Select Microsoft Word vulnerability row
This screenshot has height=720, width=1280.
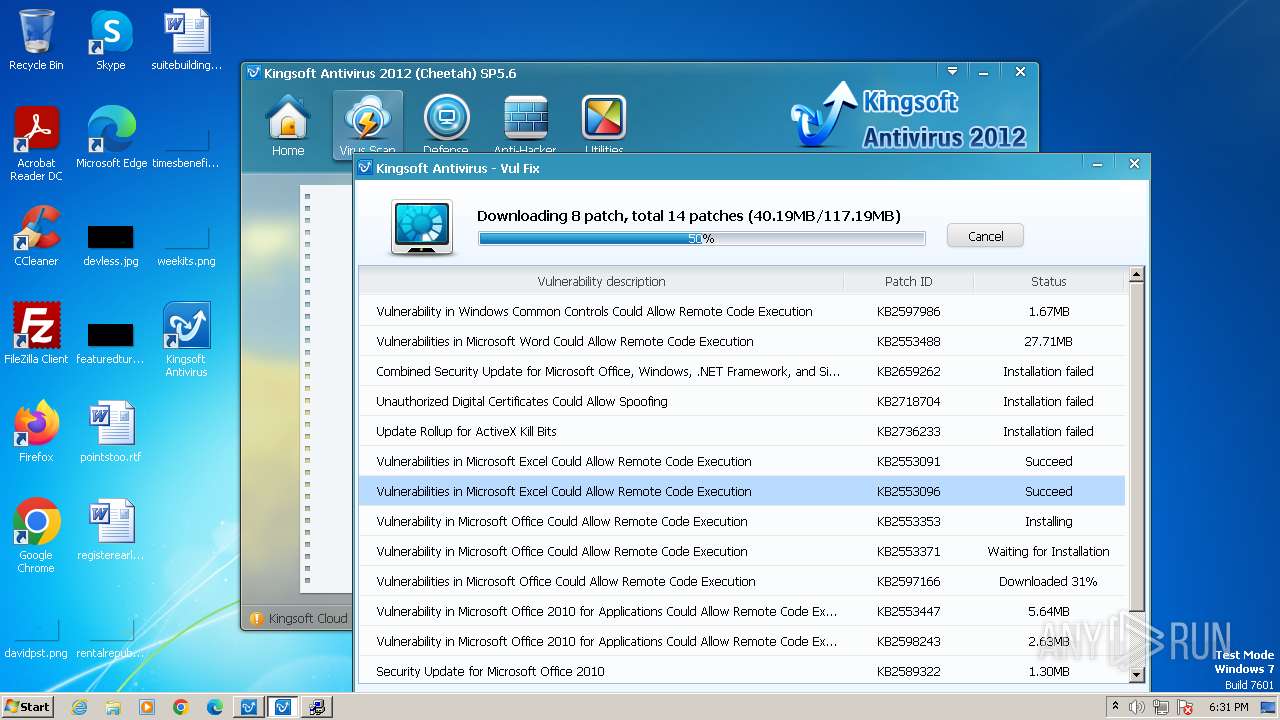(x=742, y=341)
